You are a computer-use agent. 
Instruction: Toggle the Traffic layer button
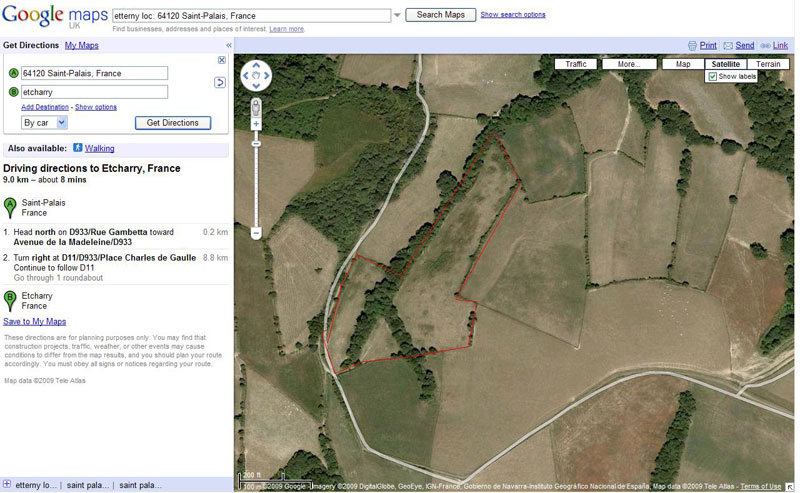(576, 64)
